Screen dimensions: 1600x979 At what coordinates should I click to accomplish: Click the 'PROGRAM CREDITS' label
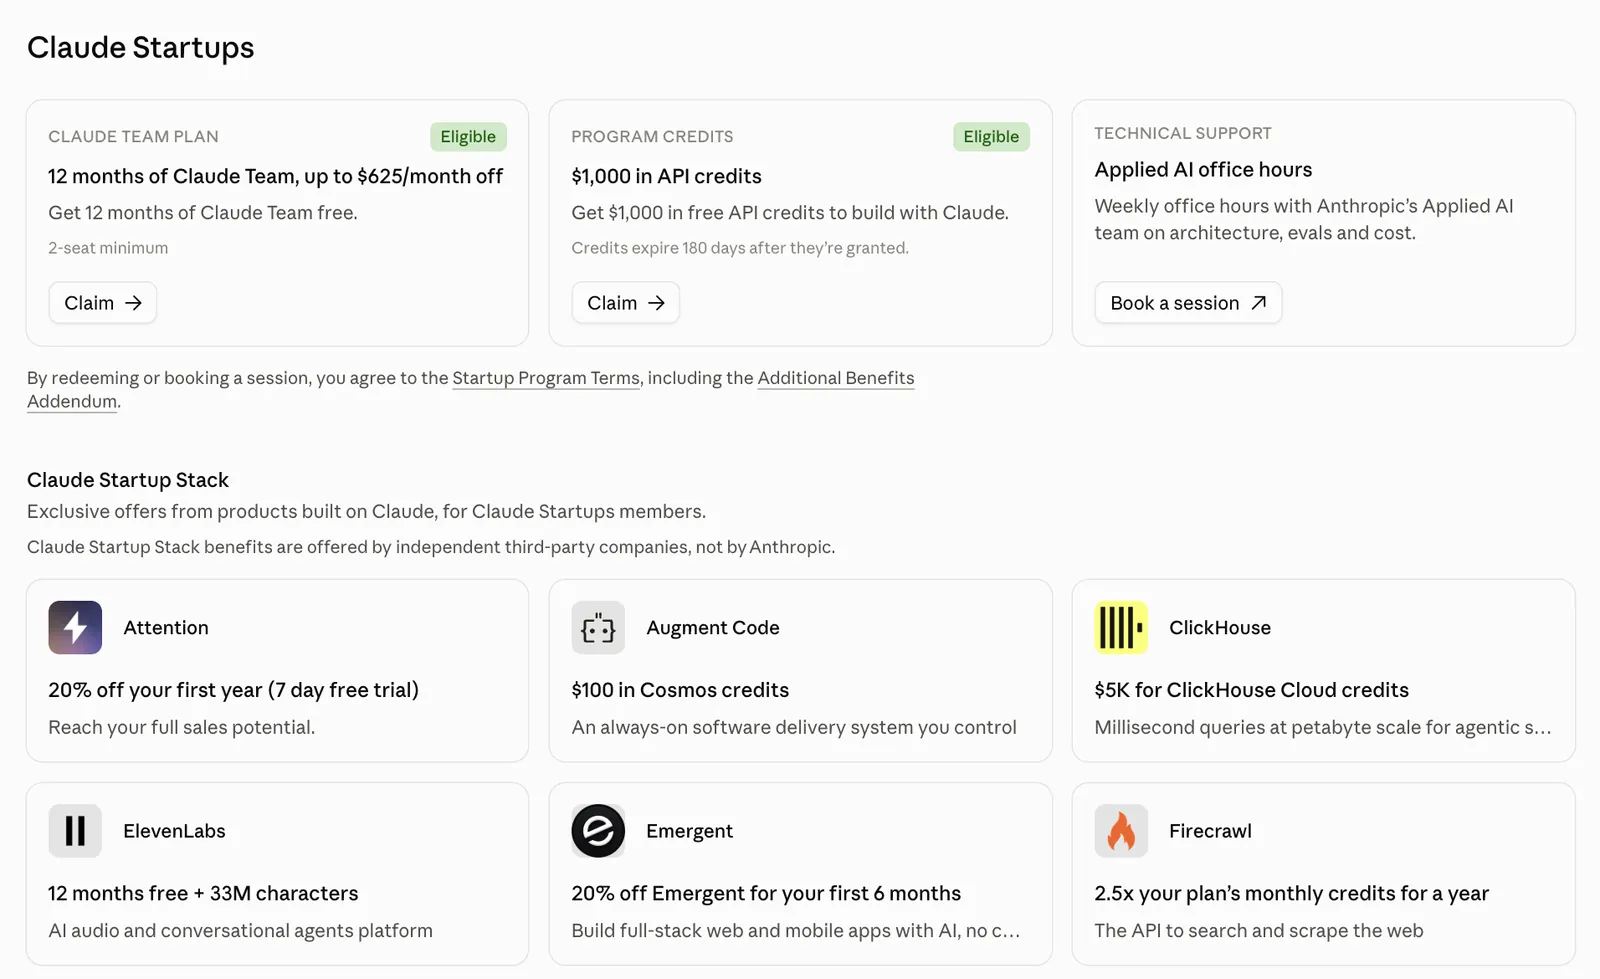coord(652,137)
